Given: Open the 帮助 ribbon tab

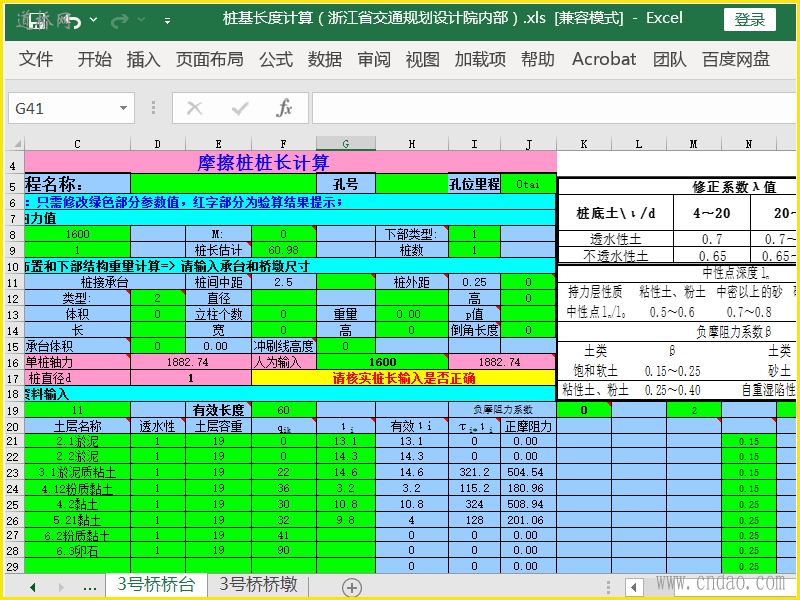Looking at the screenshot, I should pos(538,59).
